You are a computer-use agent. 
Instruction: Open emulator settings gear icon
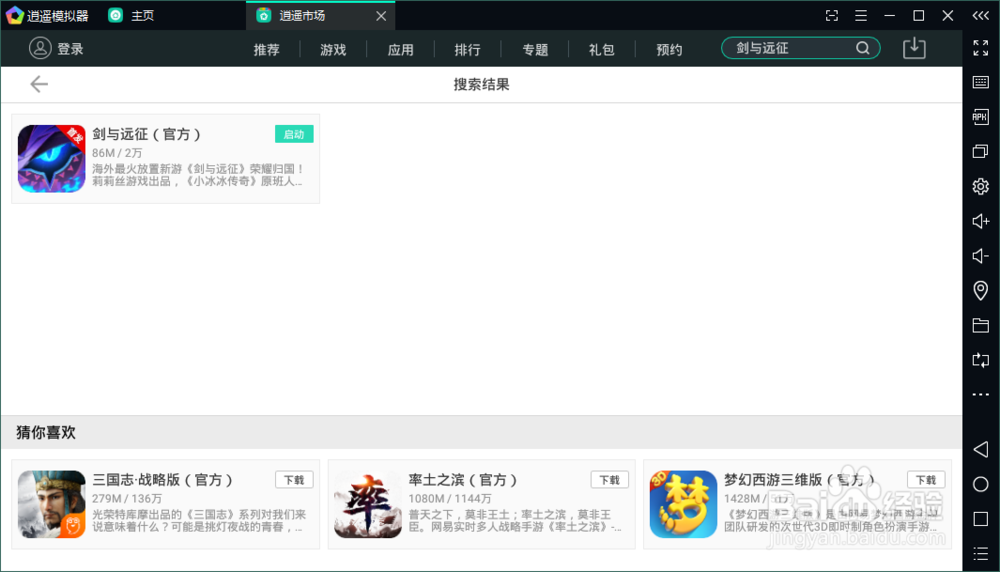coord(980,186)
